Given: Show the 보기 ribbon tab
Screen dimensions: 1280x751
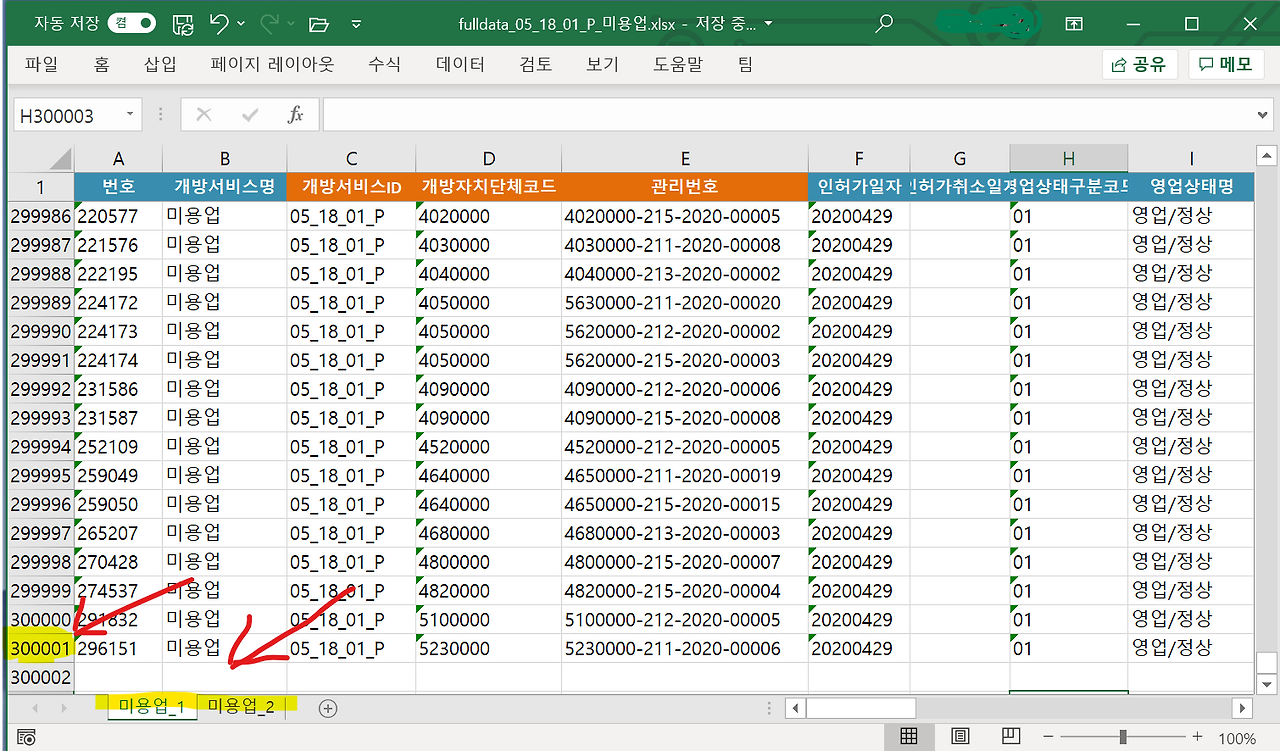Looking at the screenshot, I should [603, 65].
